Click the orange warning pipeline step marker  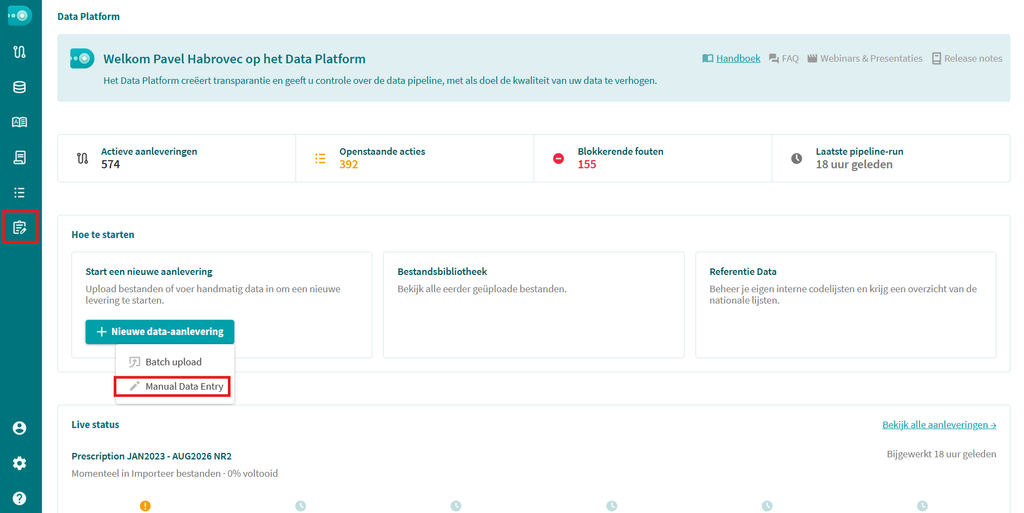coord(145,506)
